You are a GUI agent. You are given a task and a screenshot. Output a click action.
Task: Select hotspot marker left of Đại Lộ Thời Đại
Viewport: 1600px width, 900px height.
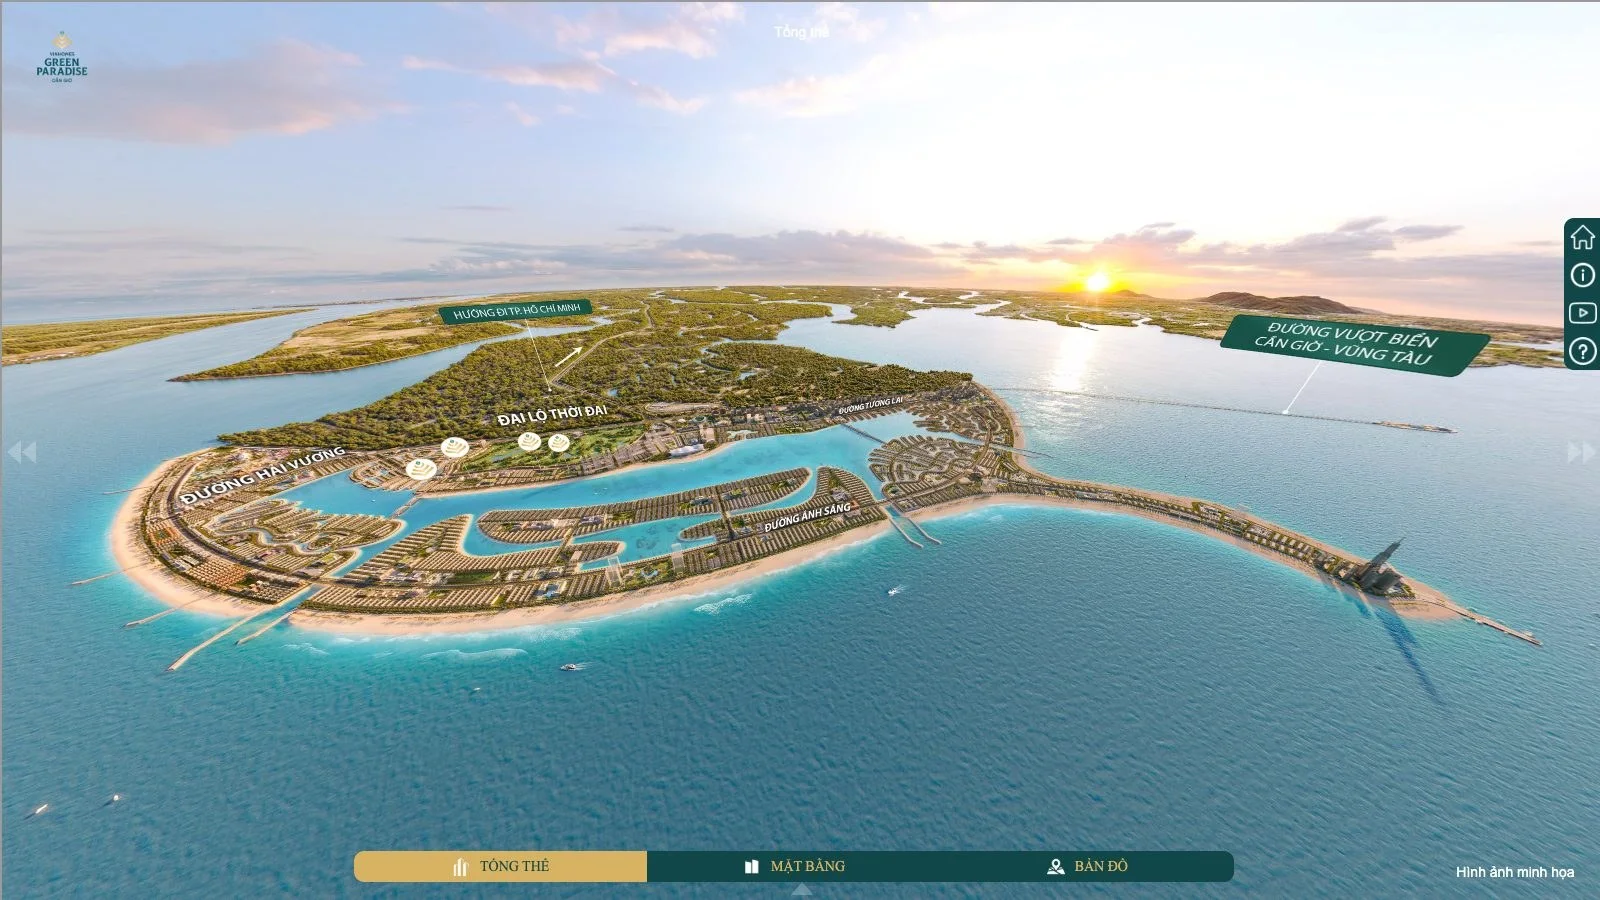tap(455, 447)
